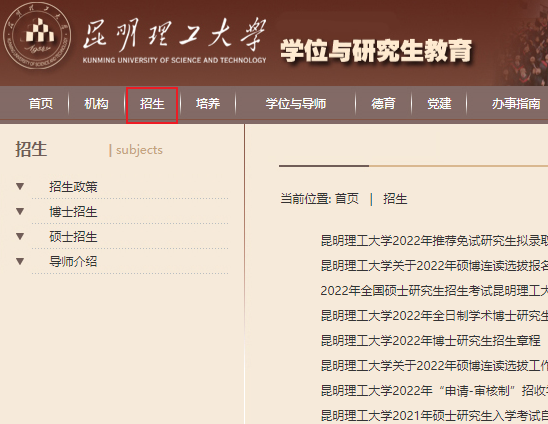Expand the 导师介绍 triangle arrow
The height and width of the screenshot is (424, 548).
20,261
